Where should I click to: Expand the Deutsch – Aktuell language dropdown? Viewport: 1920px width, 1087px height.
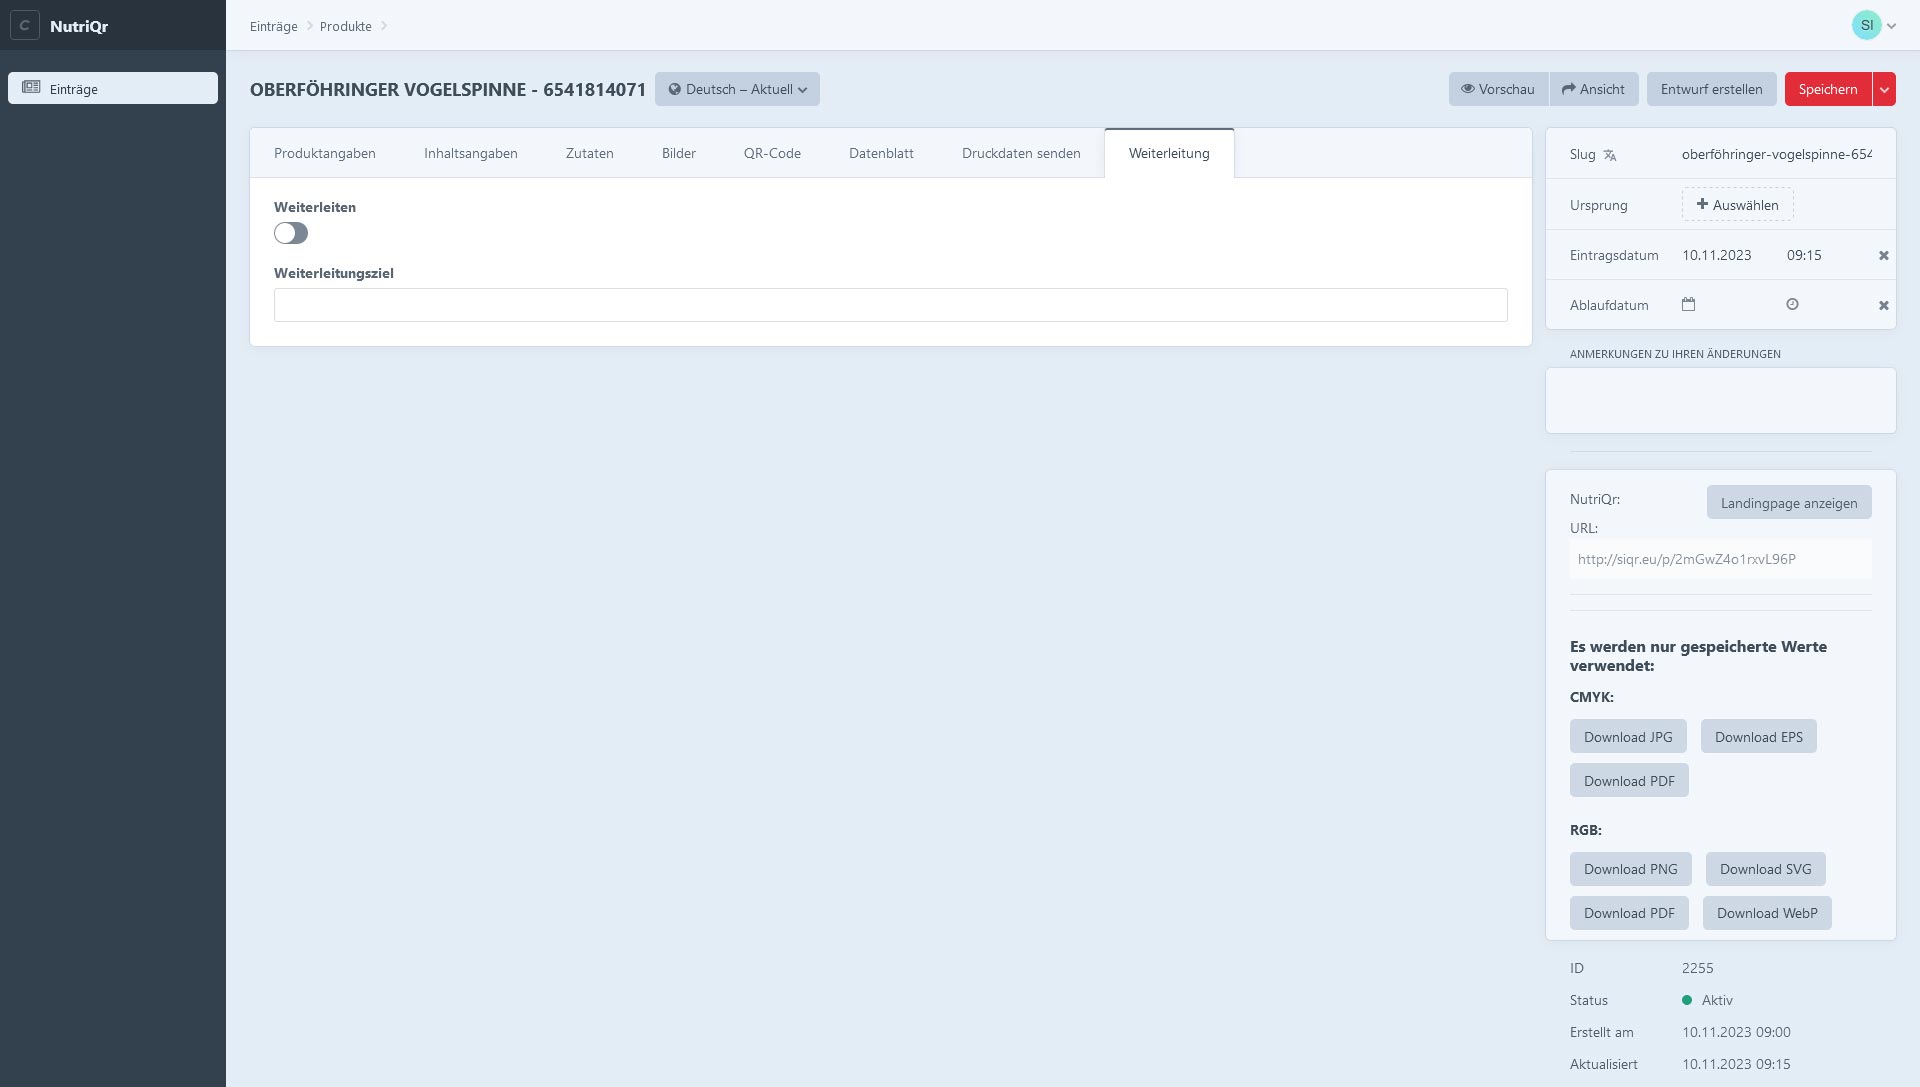(737, 89)
